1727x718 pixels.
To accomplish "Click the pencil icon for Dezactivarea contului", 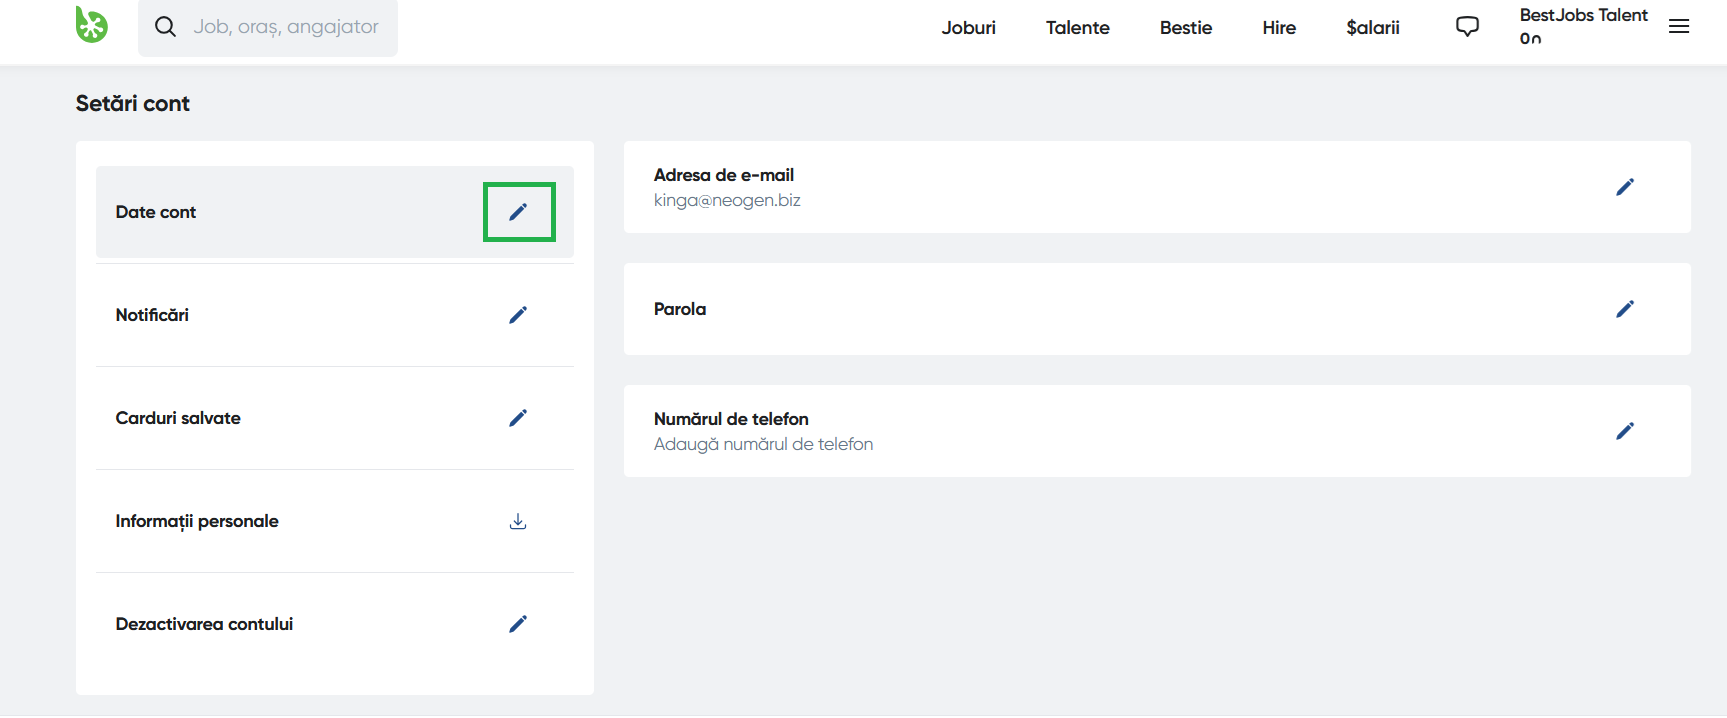I will coord(518,624).
